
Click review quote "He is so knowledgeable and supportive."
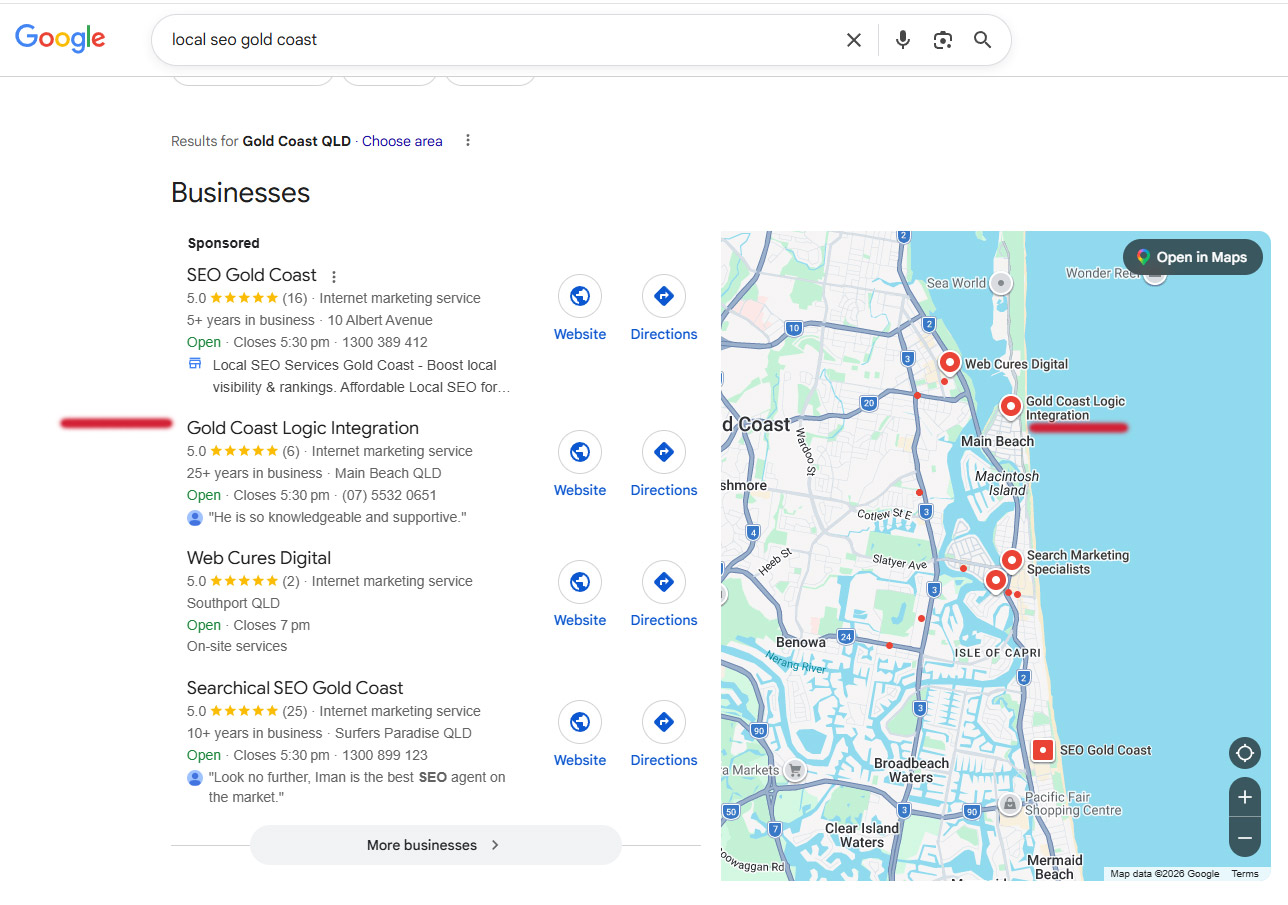pyautogui.click(x=337, y=517)
